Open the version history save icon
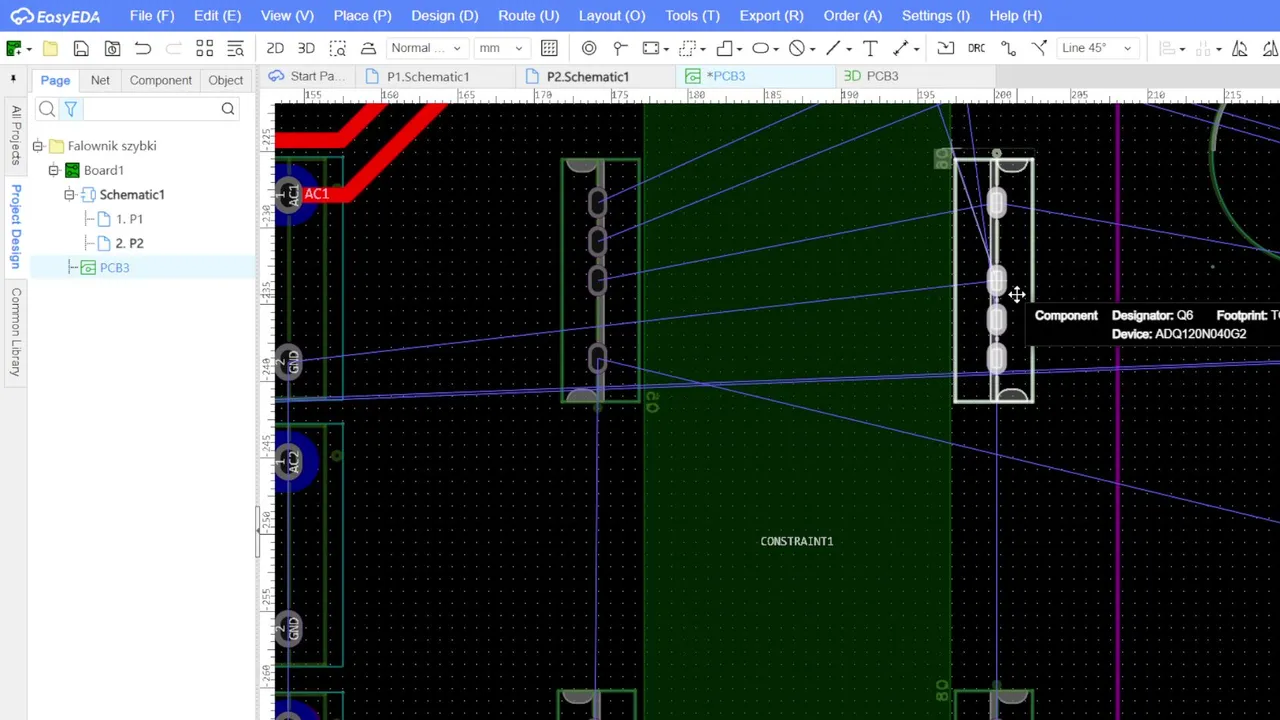The height and width of the screenshot is (720, 1280). (112, 48)
